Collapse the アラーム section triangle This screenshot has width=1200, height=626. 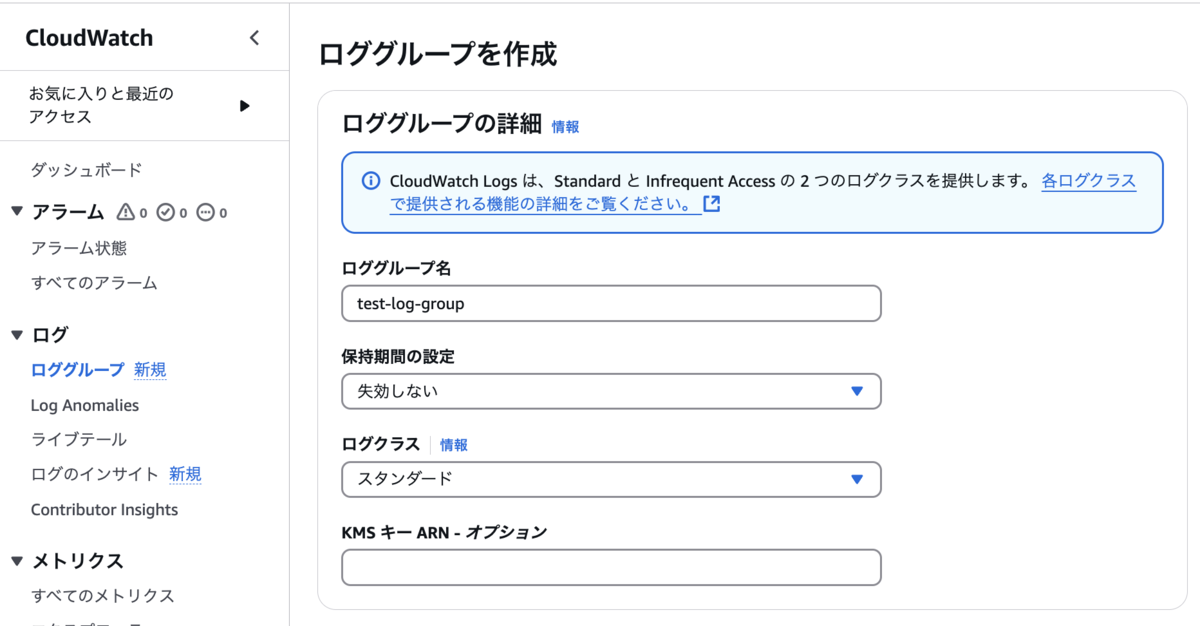tap(16, 211)
